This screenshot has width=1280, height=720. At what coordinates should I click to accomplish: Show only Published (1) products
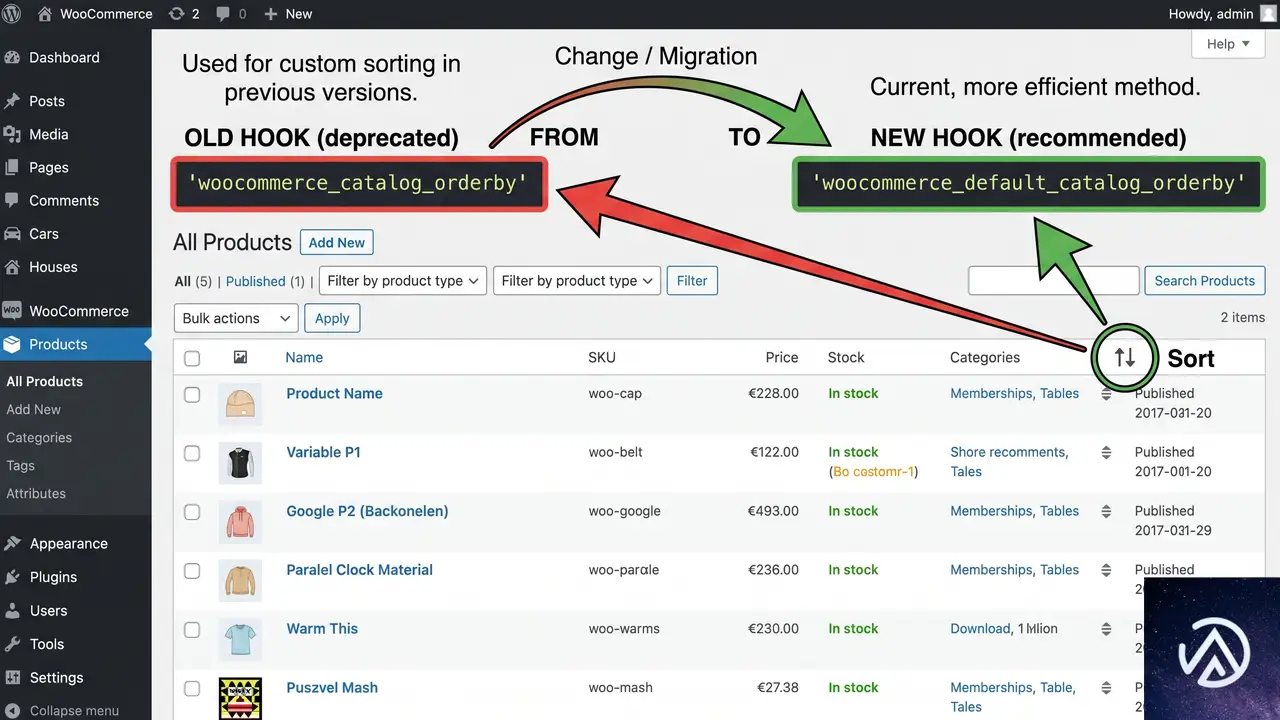click(265, 281)
